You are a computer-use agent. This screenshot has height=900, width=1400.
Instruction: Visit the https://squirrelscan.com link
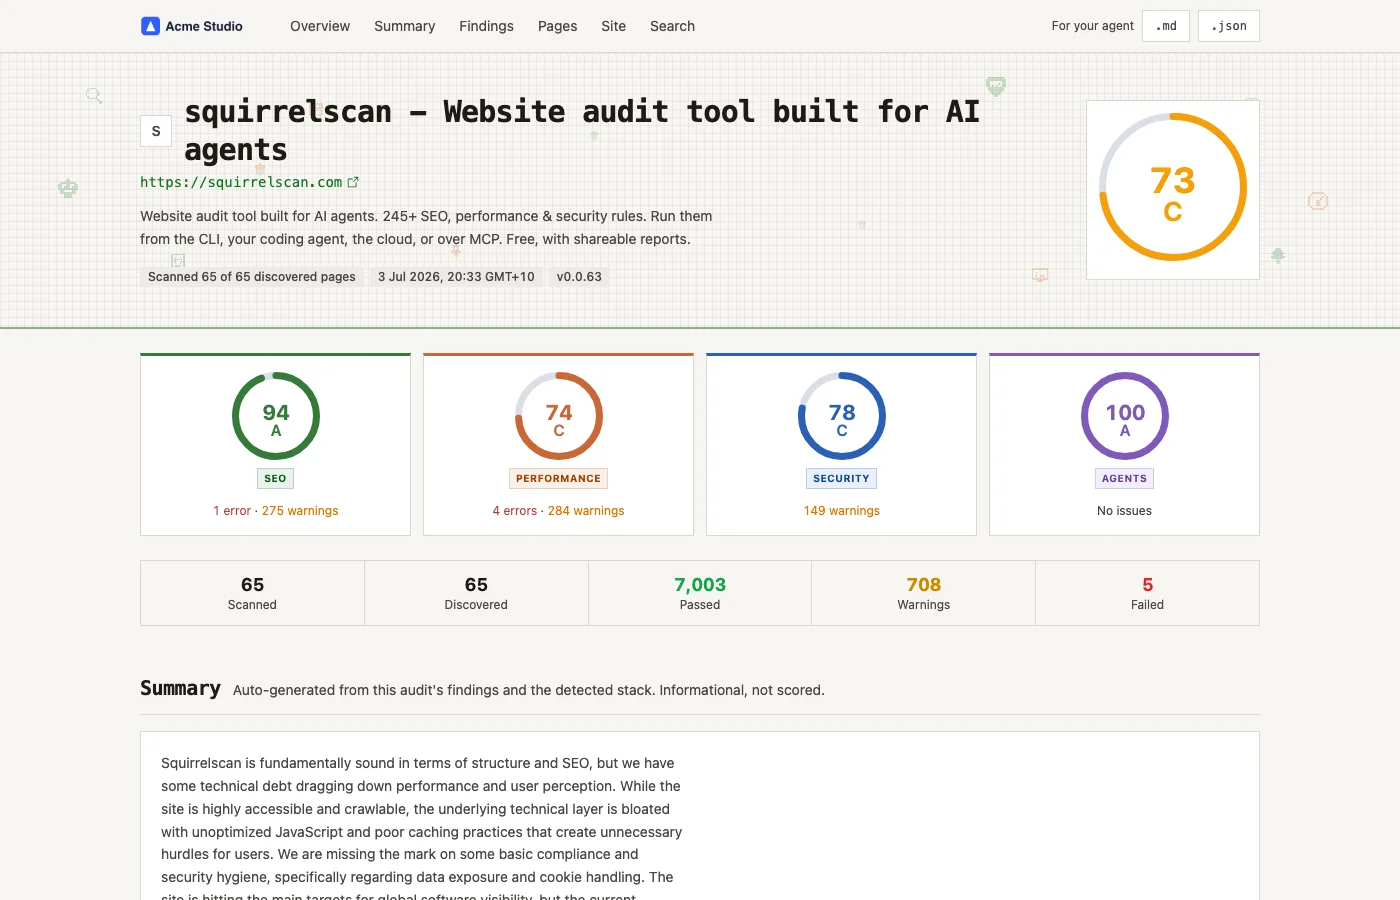(241, 182)
